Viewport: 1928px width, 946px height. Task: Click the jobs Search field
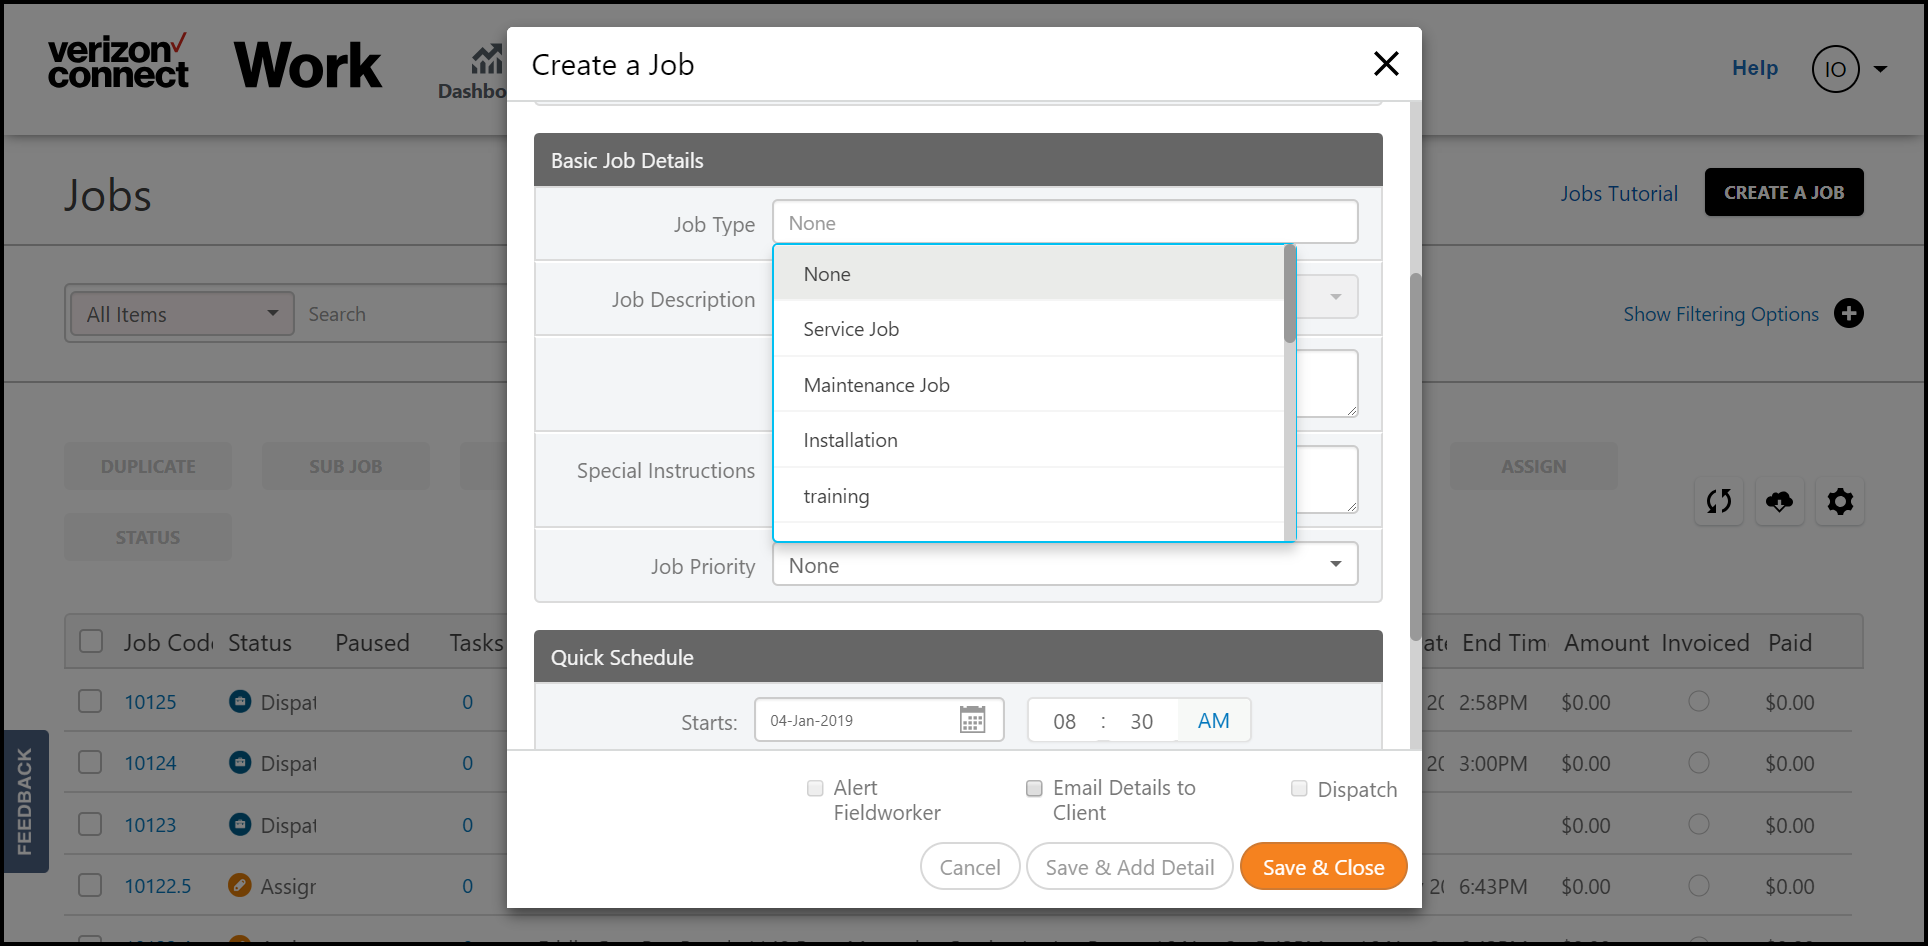point(405,314)
